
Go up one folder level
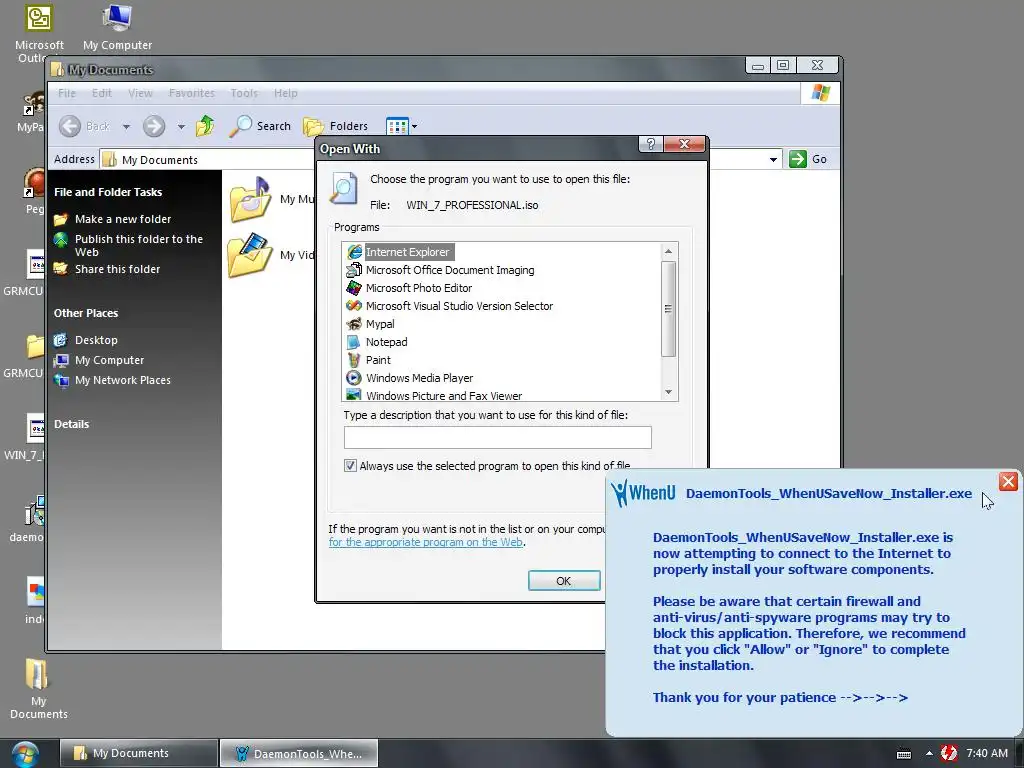click(205, 125)
